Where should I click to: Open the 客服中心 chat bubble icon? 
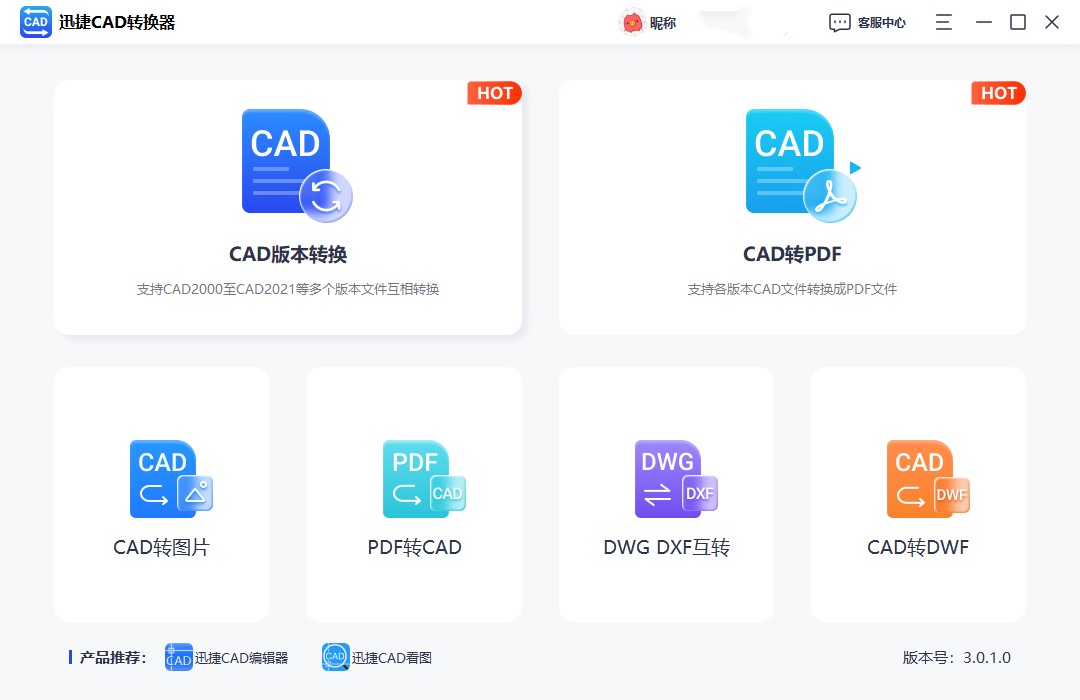(839, 21)
